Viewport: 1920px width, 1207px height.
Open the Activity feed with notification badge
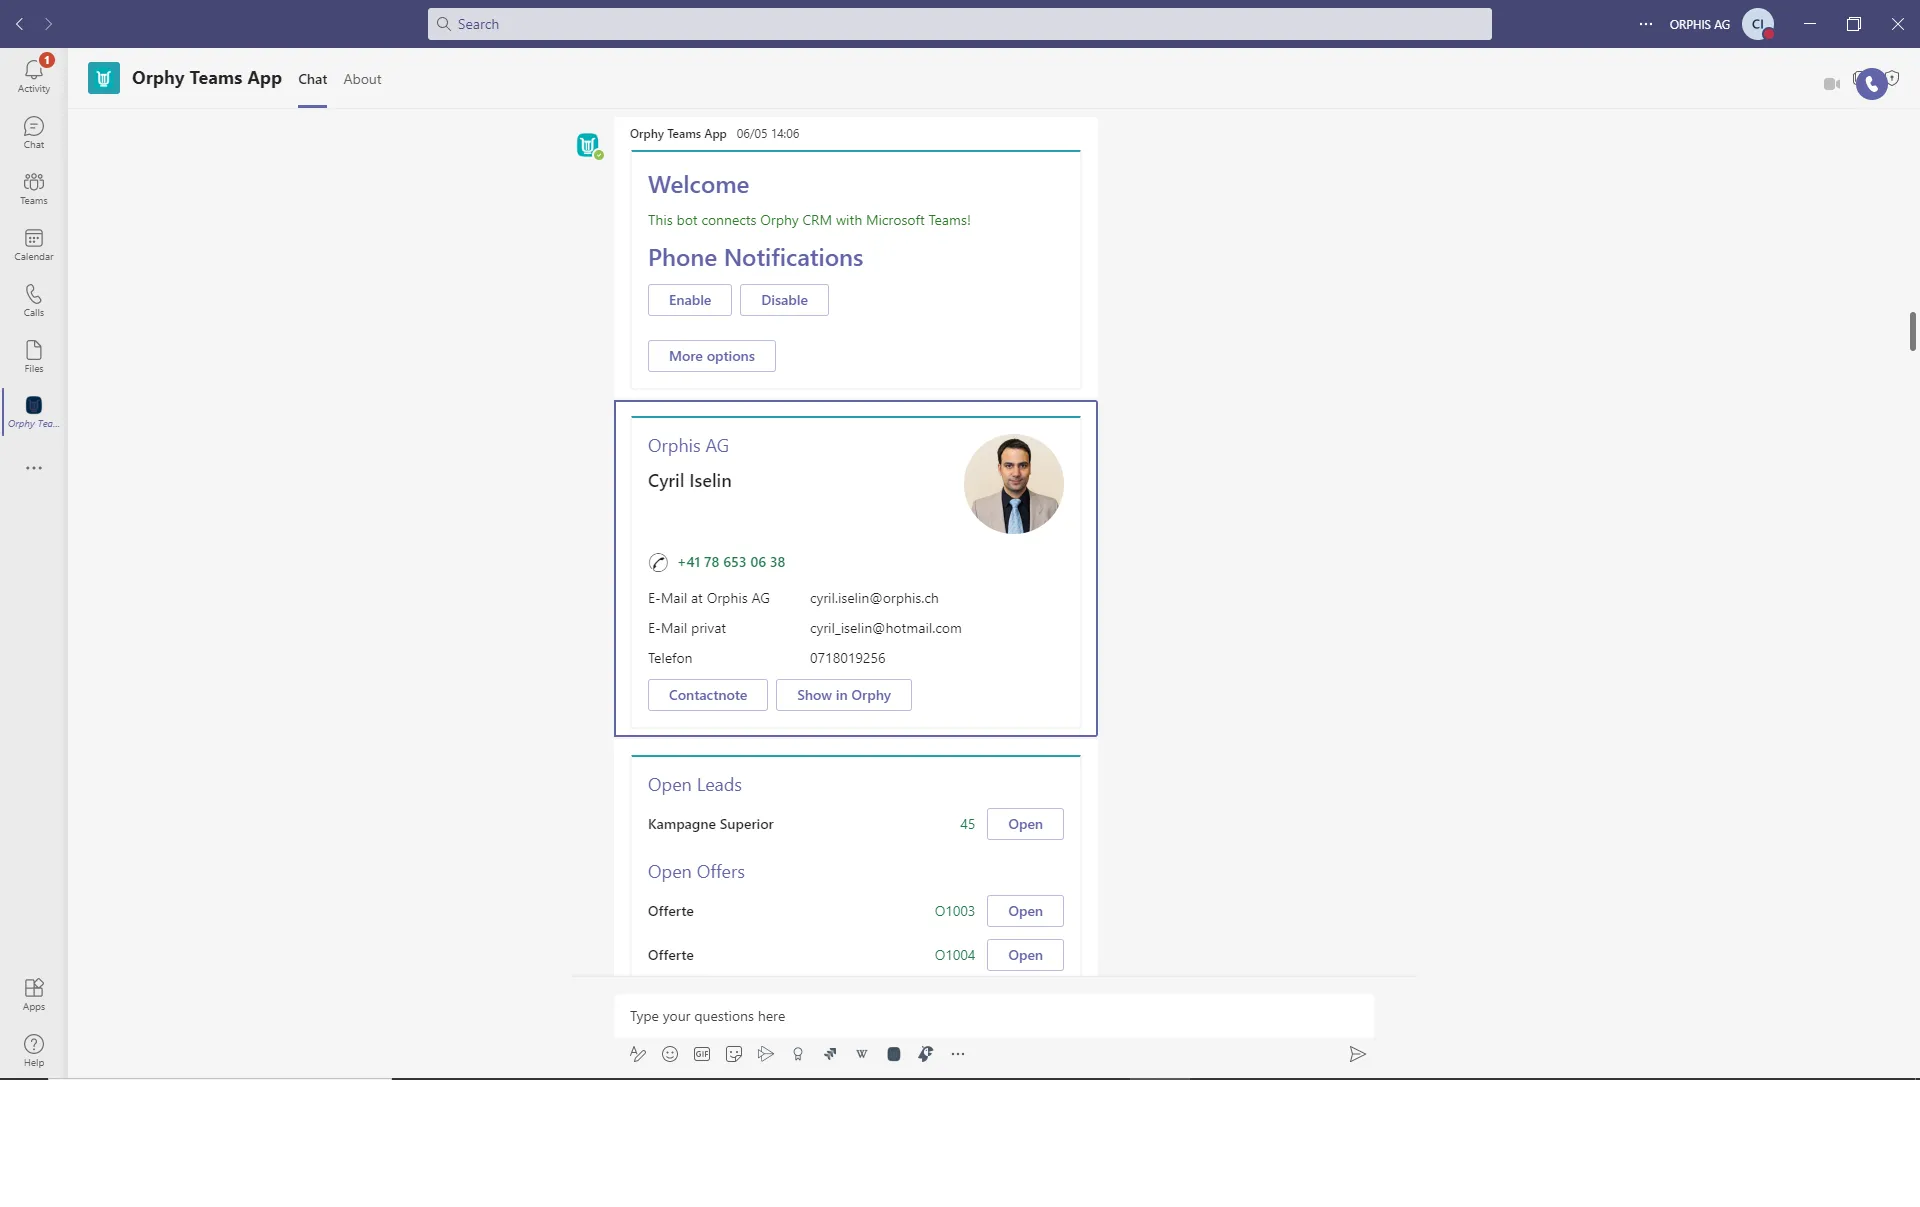[x=34, y=75]
